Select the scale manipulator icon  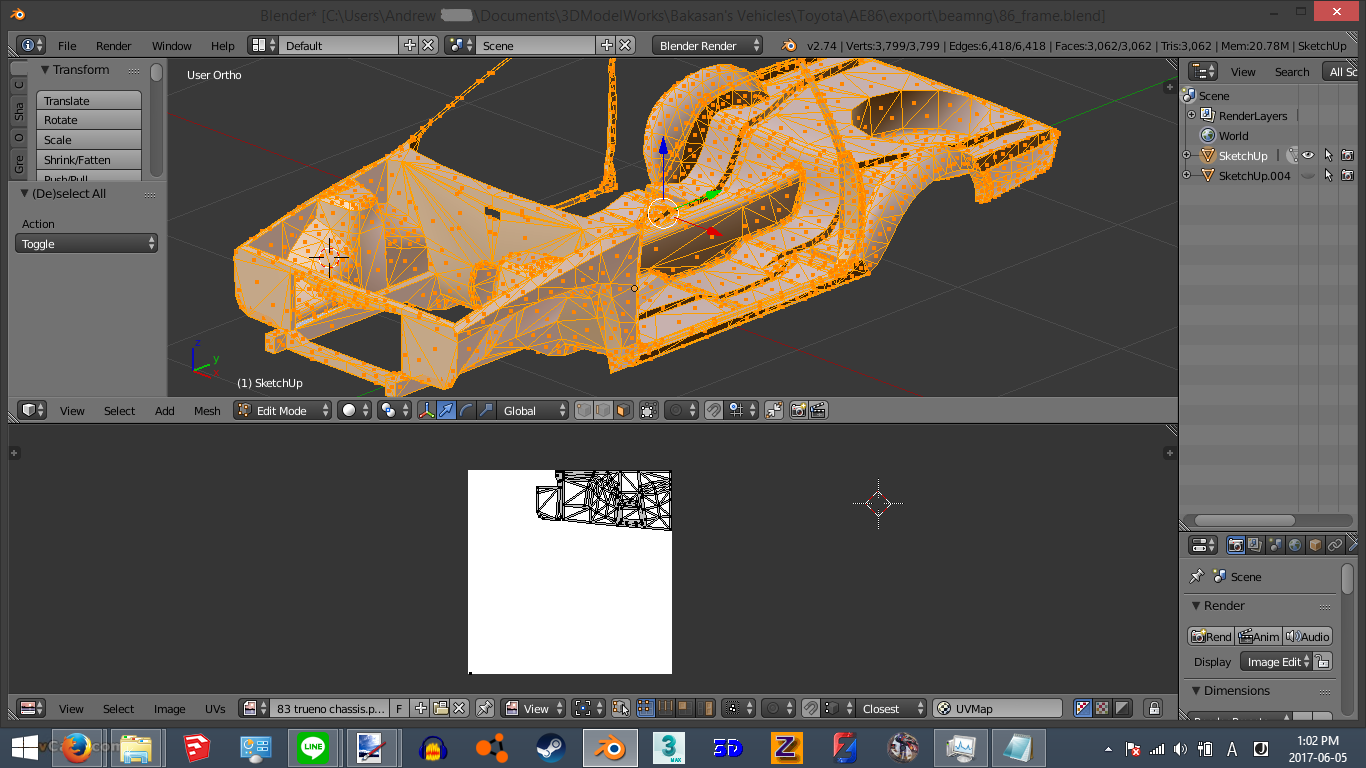(x=486, y=411)
